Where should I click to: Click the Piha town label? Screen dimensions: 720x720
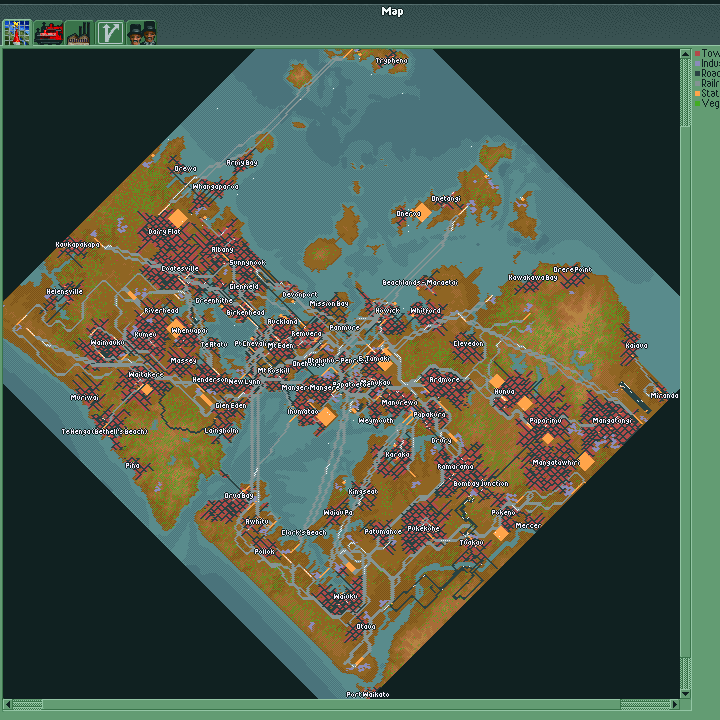(132, 465)
